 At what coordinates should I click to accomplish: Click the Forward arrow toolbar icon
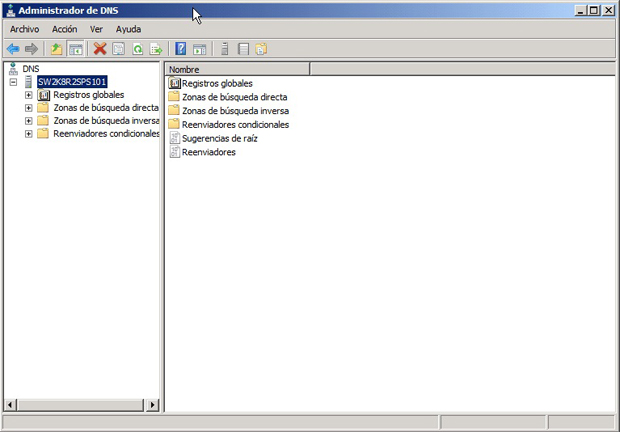click(x=31, y=49)
